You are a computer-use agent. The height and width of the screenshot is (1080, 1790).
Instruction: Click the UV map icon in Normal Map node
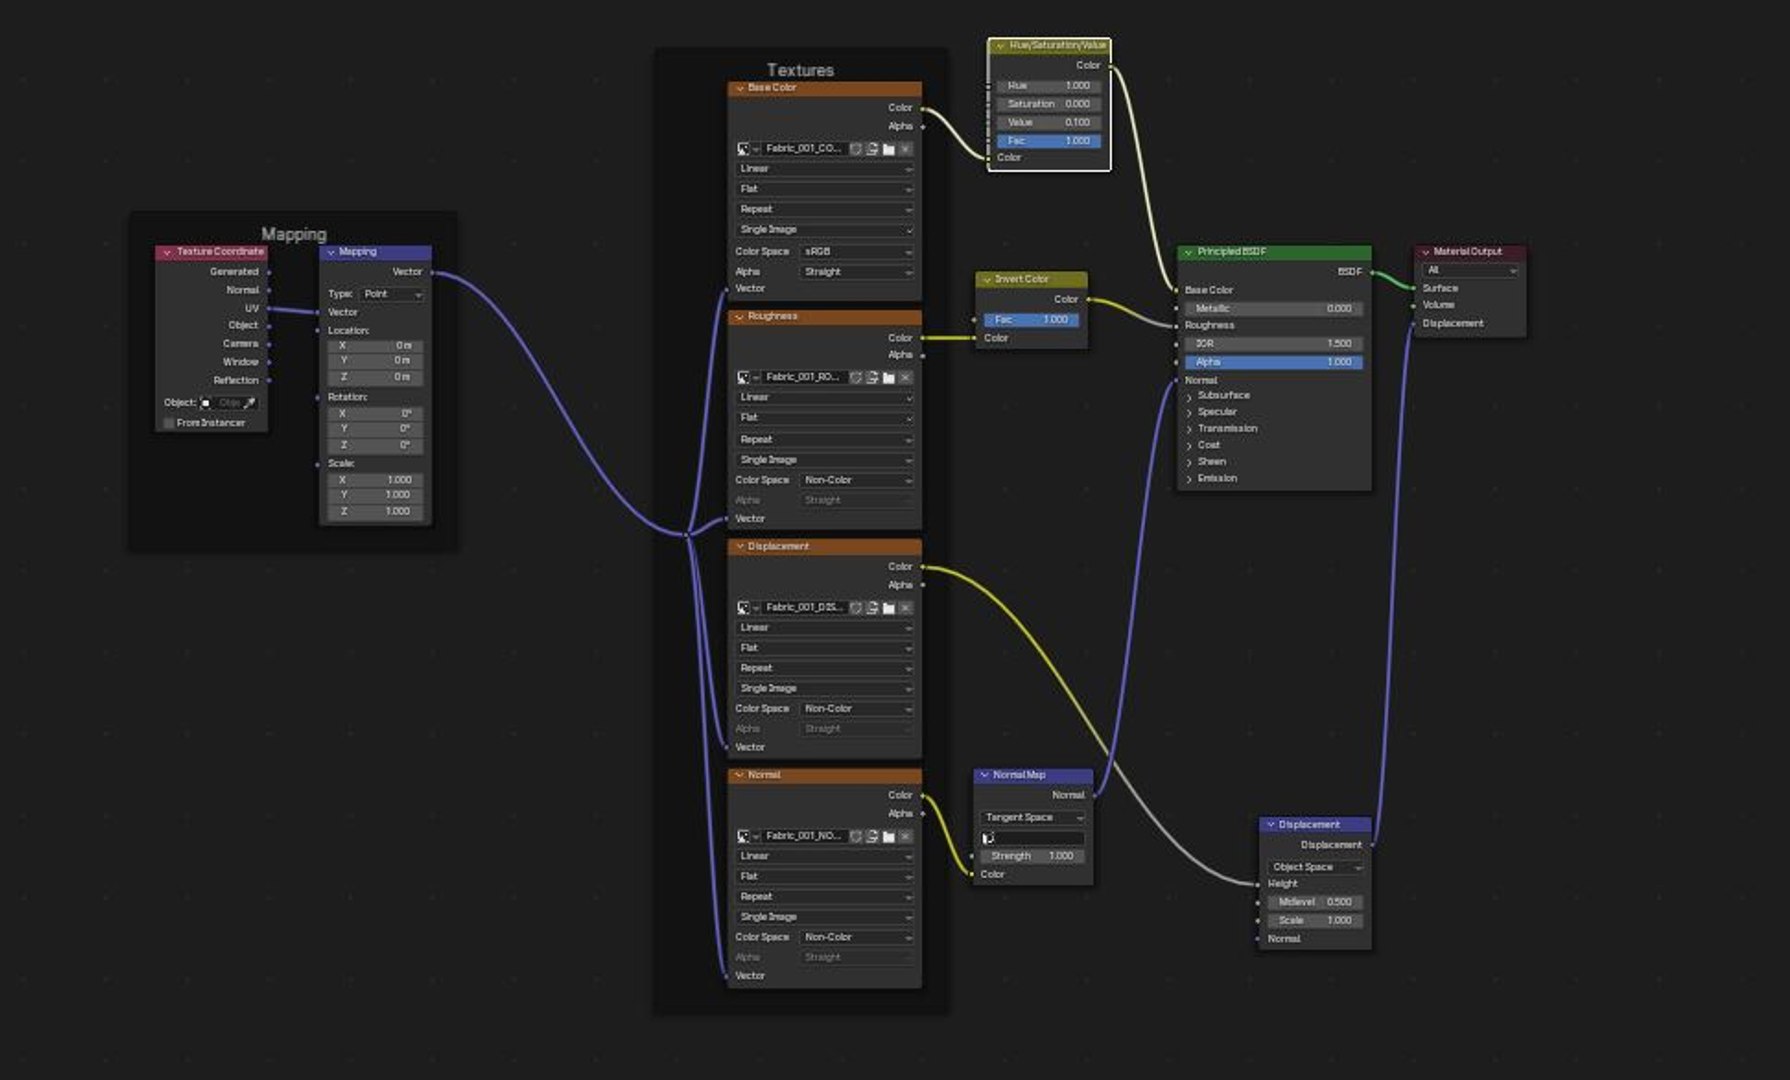tap(988, 838)
